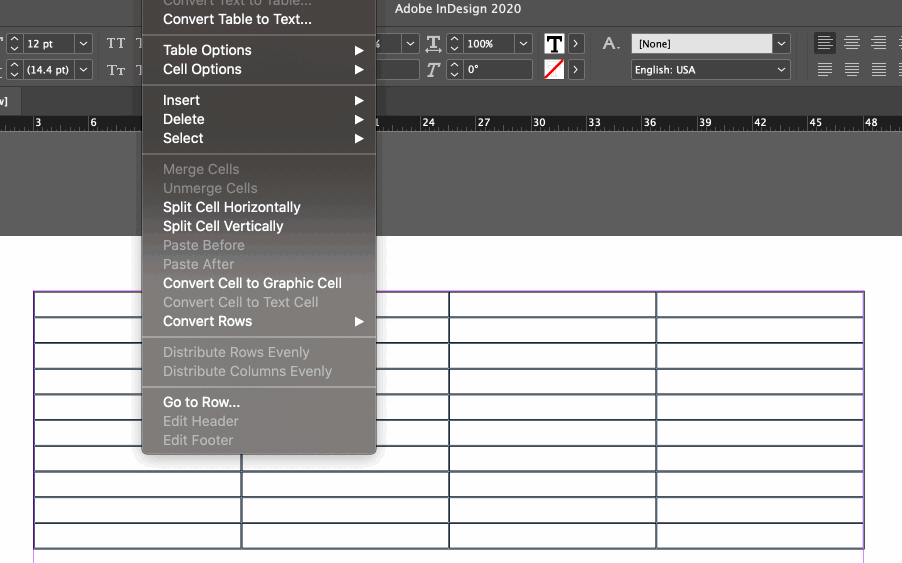Expand the vertical scale 100% dropdown
Viewport: 902px width, 563px height.
(x=524, y=44)
